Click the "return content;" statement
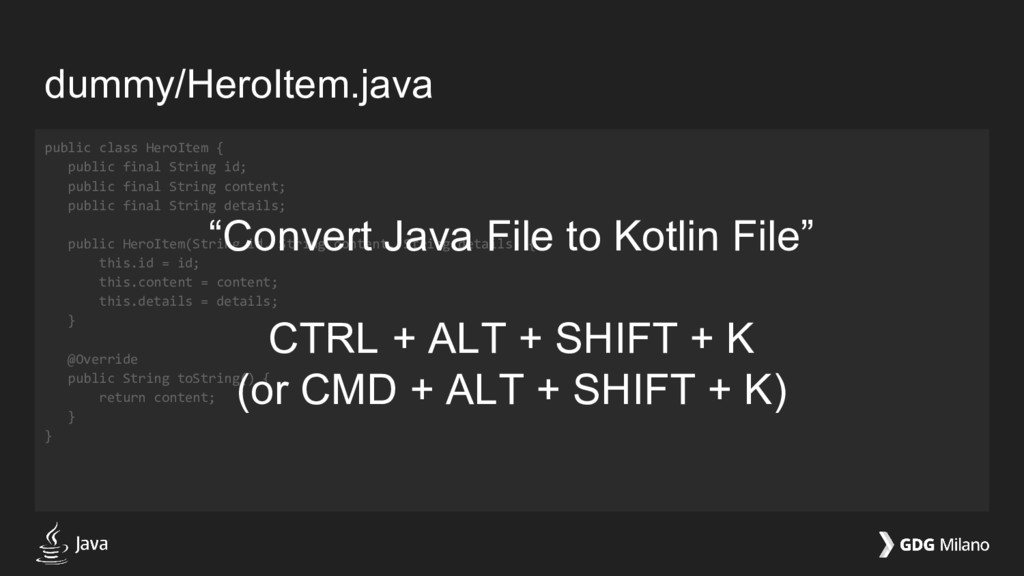Image resolution: width=1024 pixels, height=576 pixels. point(157,397)
